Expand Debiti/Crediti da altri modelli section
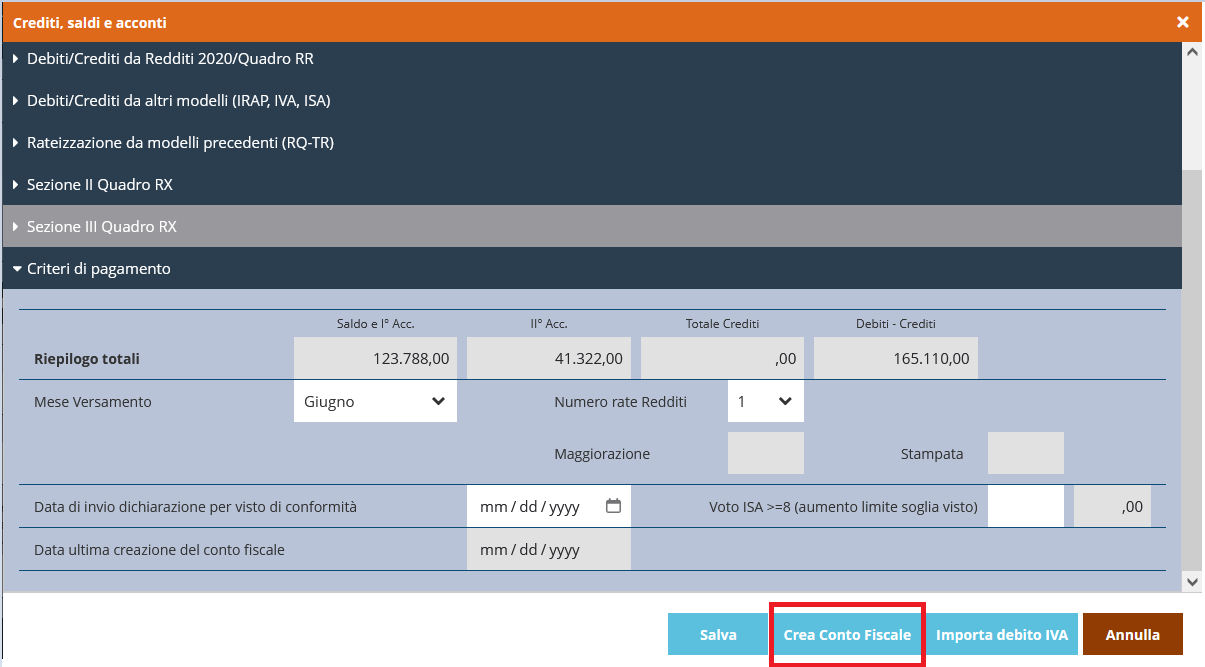 178,101
